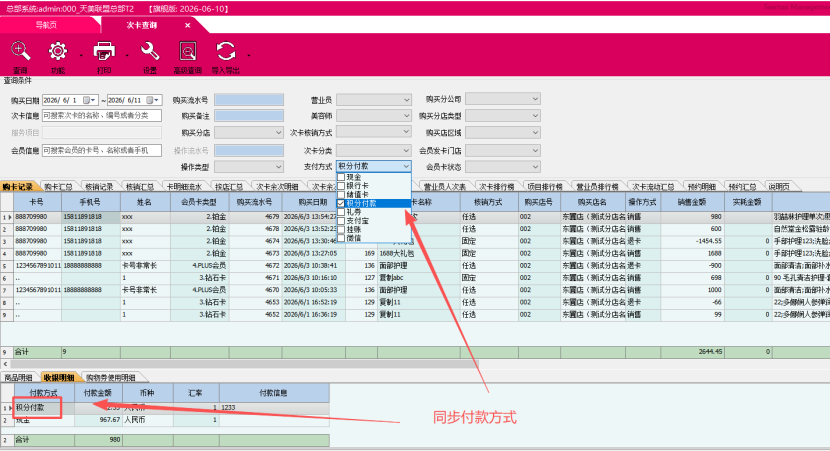830x451 pixels.
Task: Switch to the 营业员排行榜 tab
Action: pos(597,187)
